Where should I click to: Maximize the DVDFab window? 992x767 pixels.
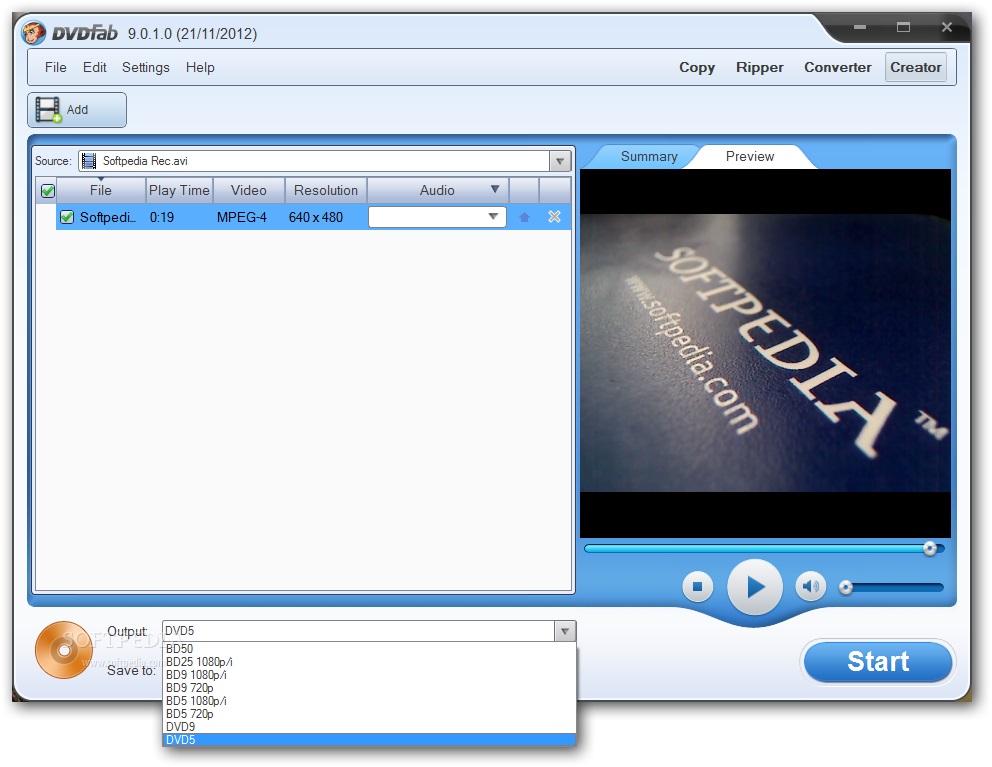point(903,27)
